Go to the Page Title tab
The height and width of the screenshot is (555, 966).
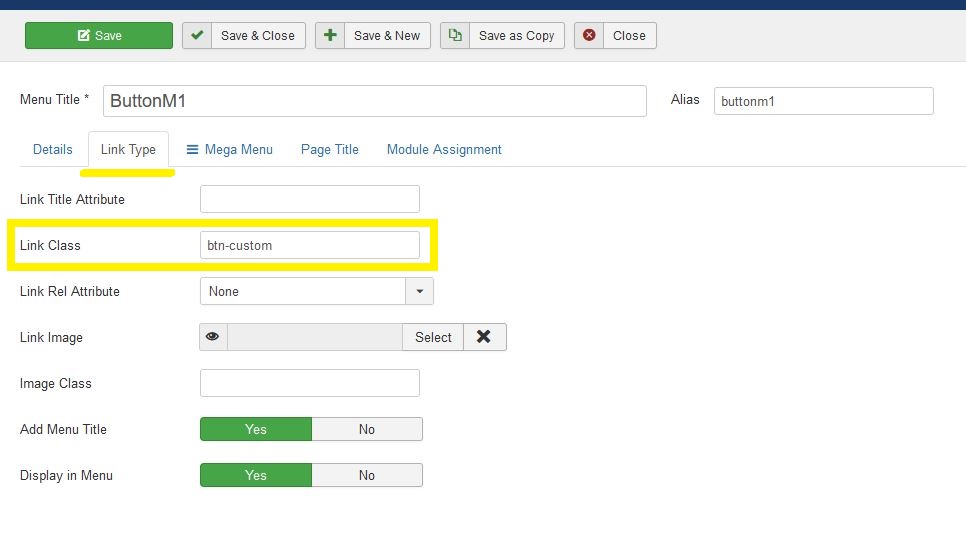(330, 149)
